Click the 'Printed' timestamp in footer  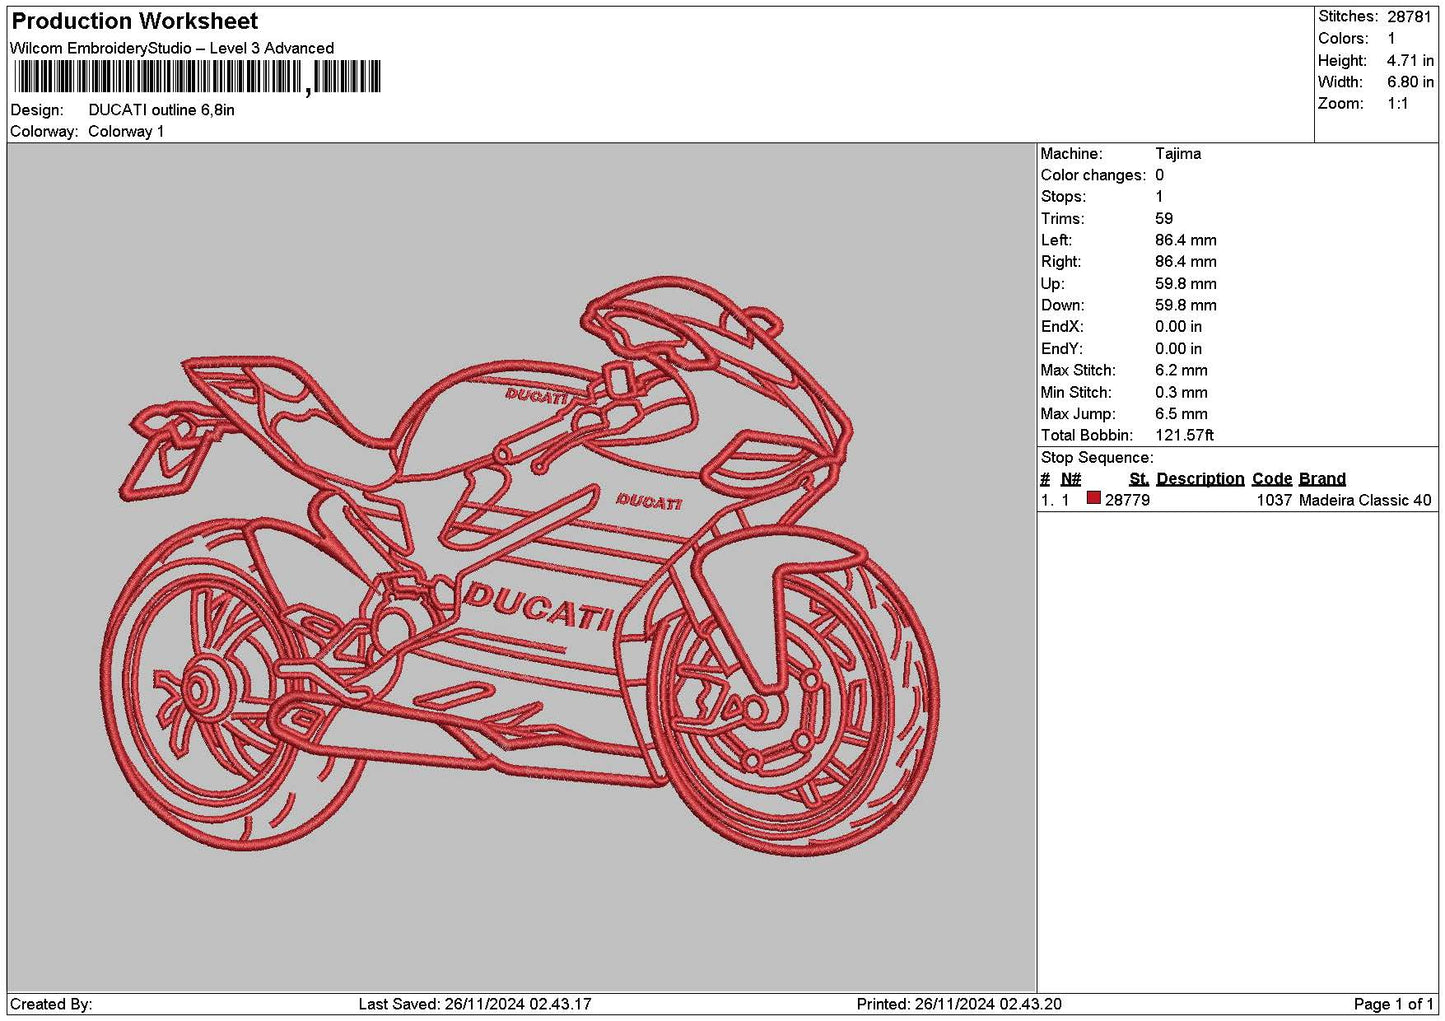tap(959, 1004)
